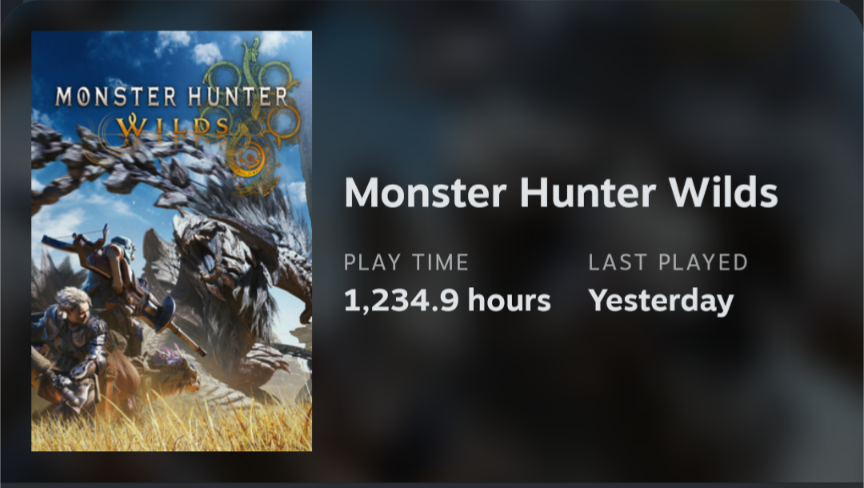
Task: Click the 1,234.9 hours value
Action: 447,301
